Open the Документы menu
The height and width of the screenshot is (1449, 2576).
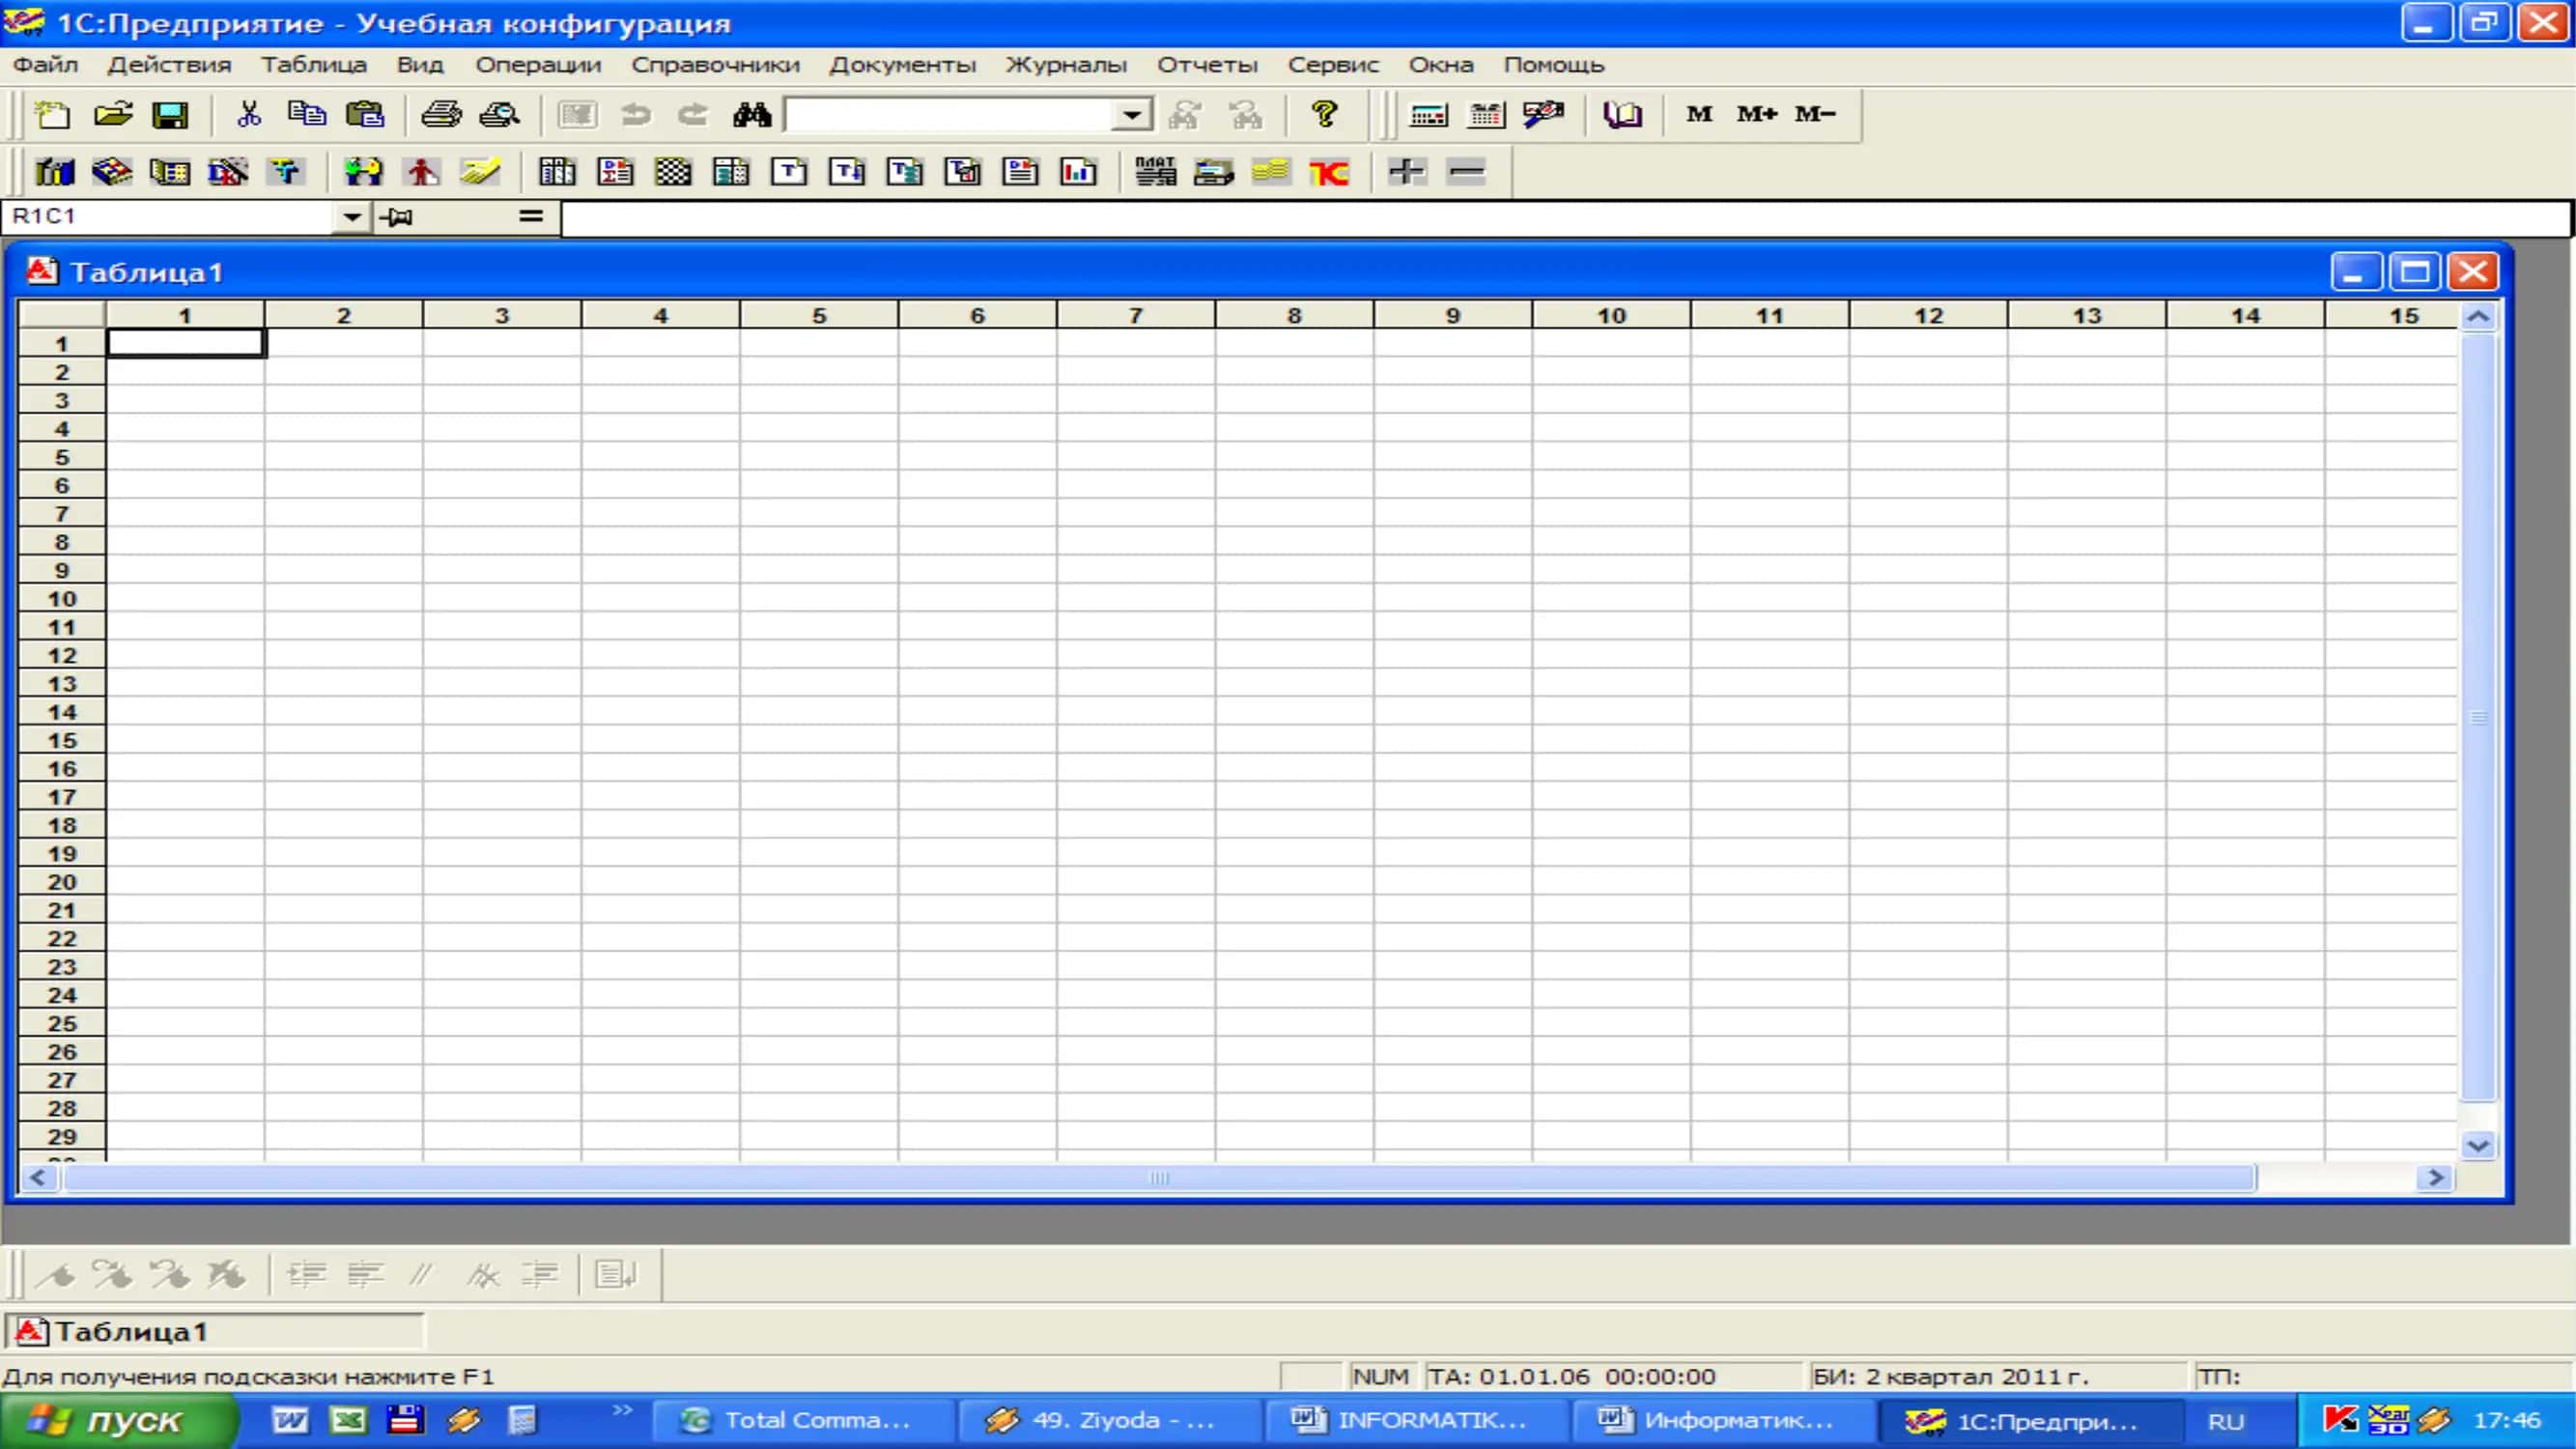(x=902, y=65)
